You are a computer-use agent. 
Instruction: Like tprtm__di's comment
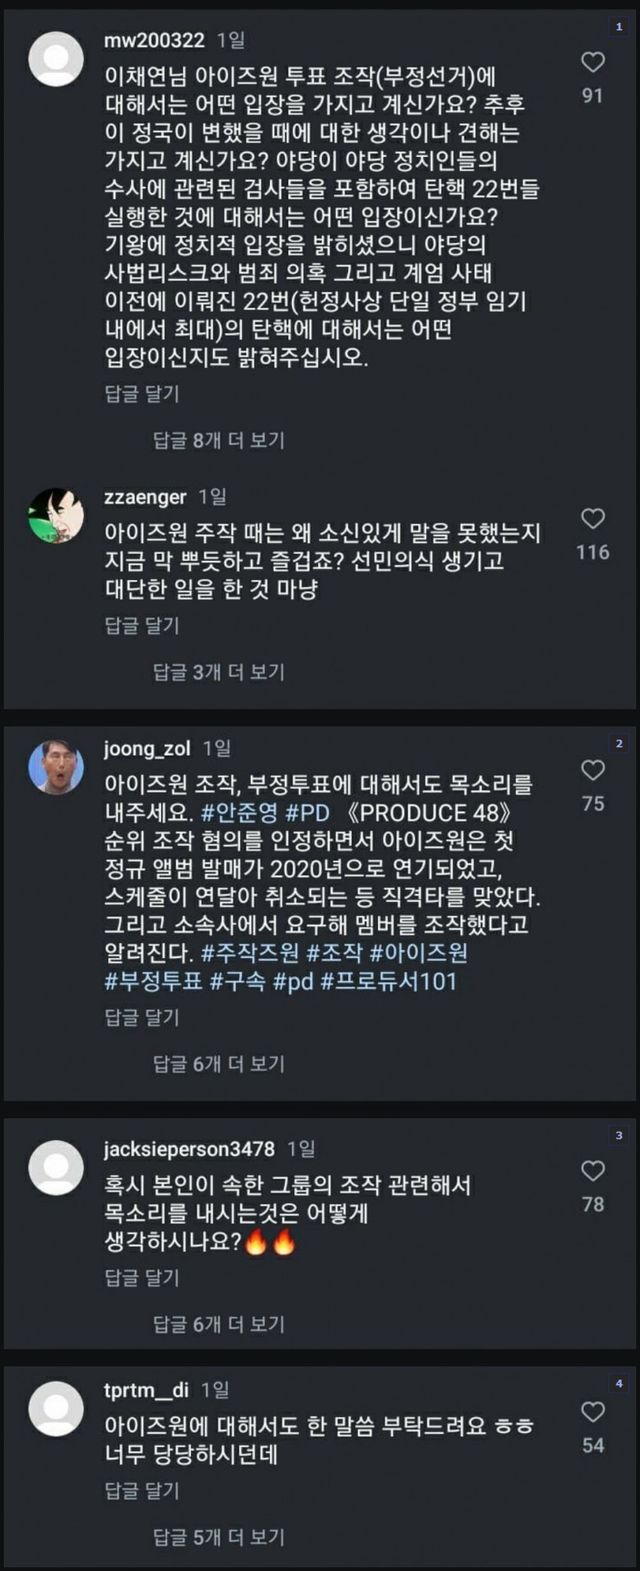[593, 1412]
